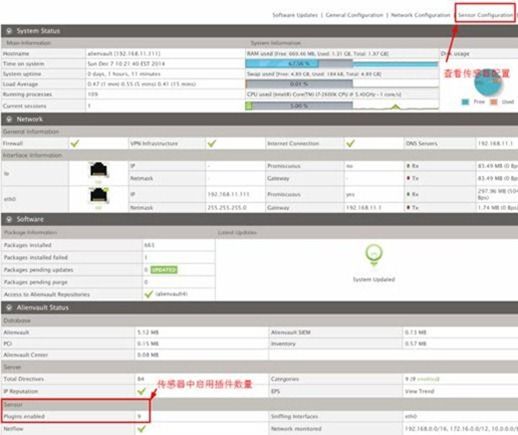The height and width of the screenshot is (435, 518).
Task: Click the IP Reputation green checkmark
Action: pyautogui.click(x=141, y=391)
